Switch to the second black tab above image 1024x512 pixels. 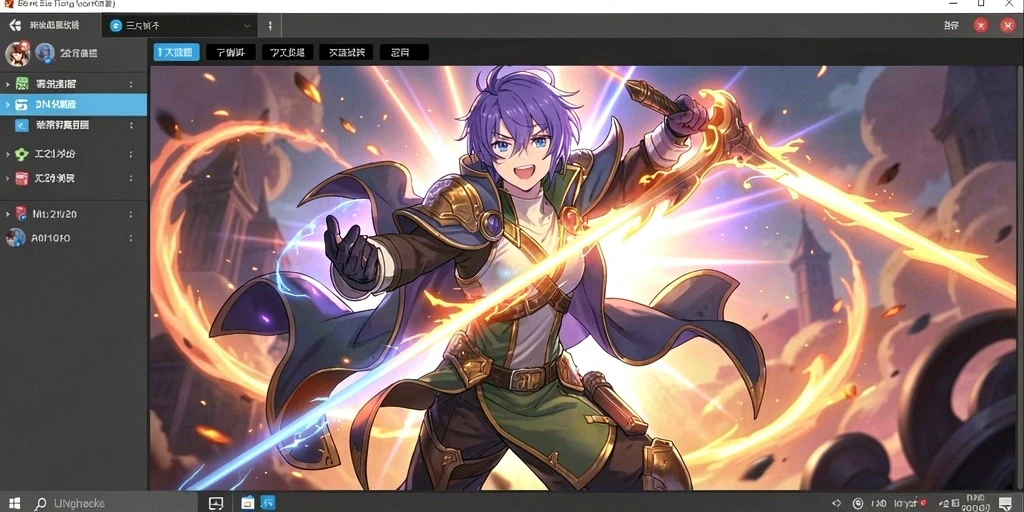(x=230, y=52)
